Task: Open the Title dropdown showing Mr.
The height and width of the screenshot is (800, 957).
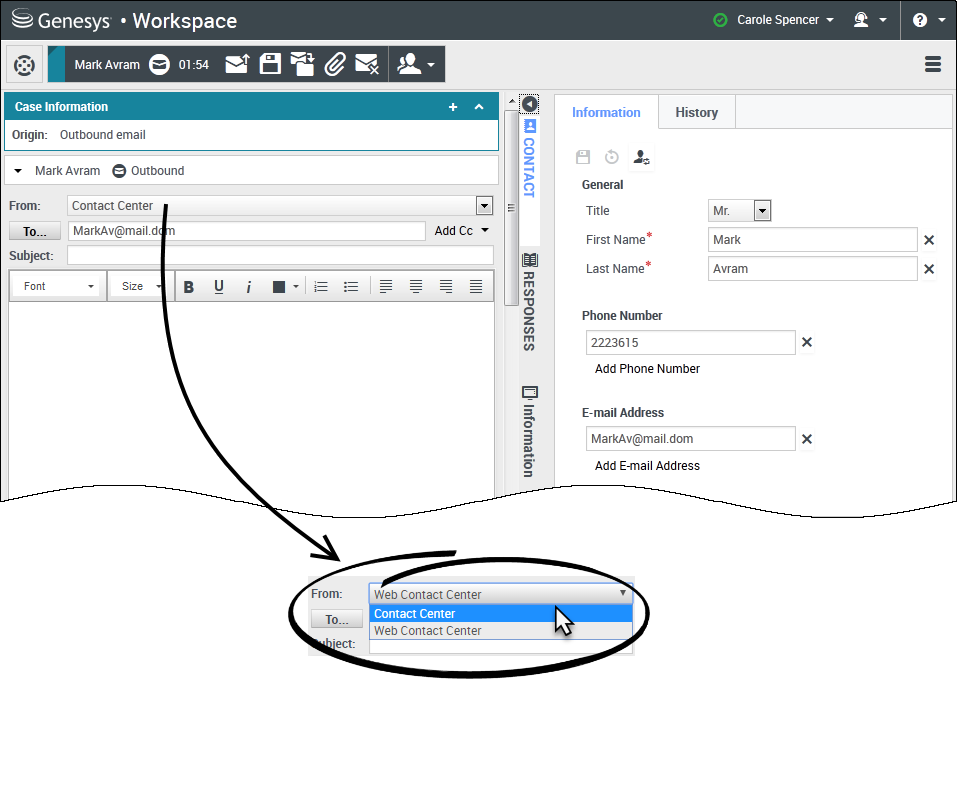Action: [740, 211]
